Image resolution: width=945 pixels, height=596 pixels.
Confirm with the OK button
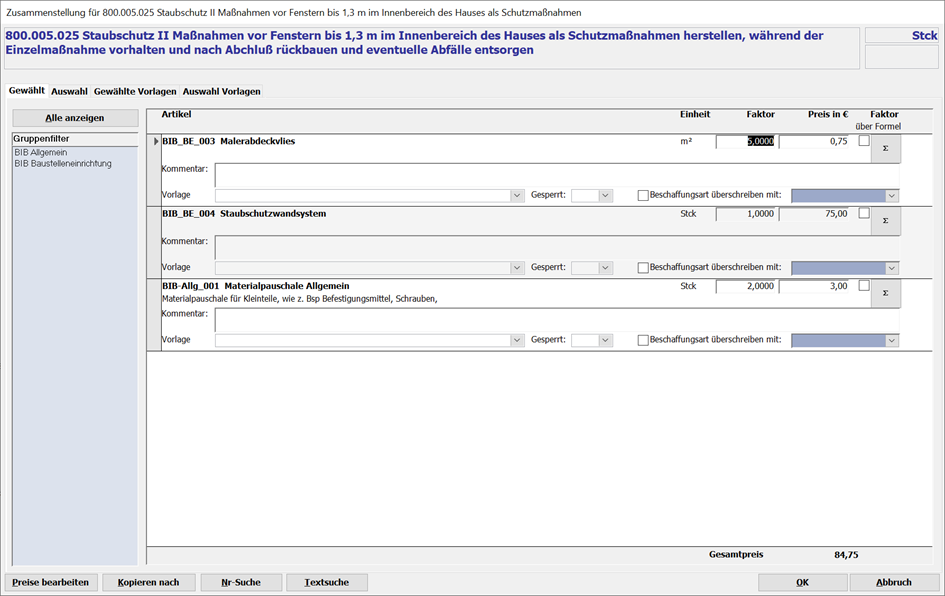[802, 582]
